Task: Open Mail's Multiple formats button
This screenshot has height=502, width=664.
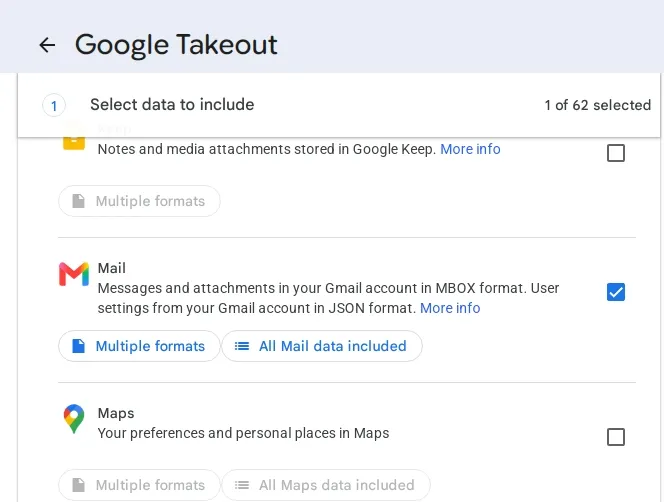Action: tap(139, 346)
